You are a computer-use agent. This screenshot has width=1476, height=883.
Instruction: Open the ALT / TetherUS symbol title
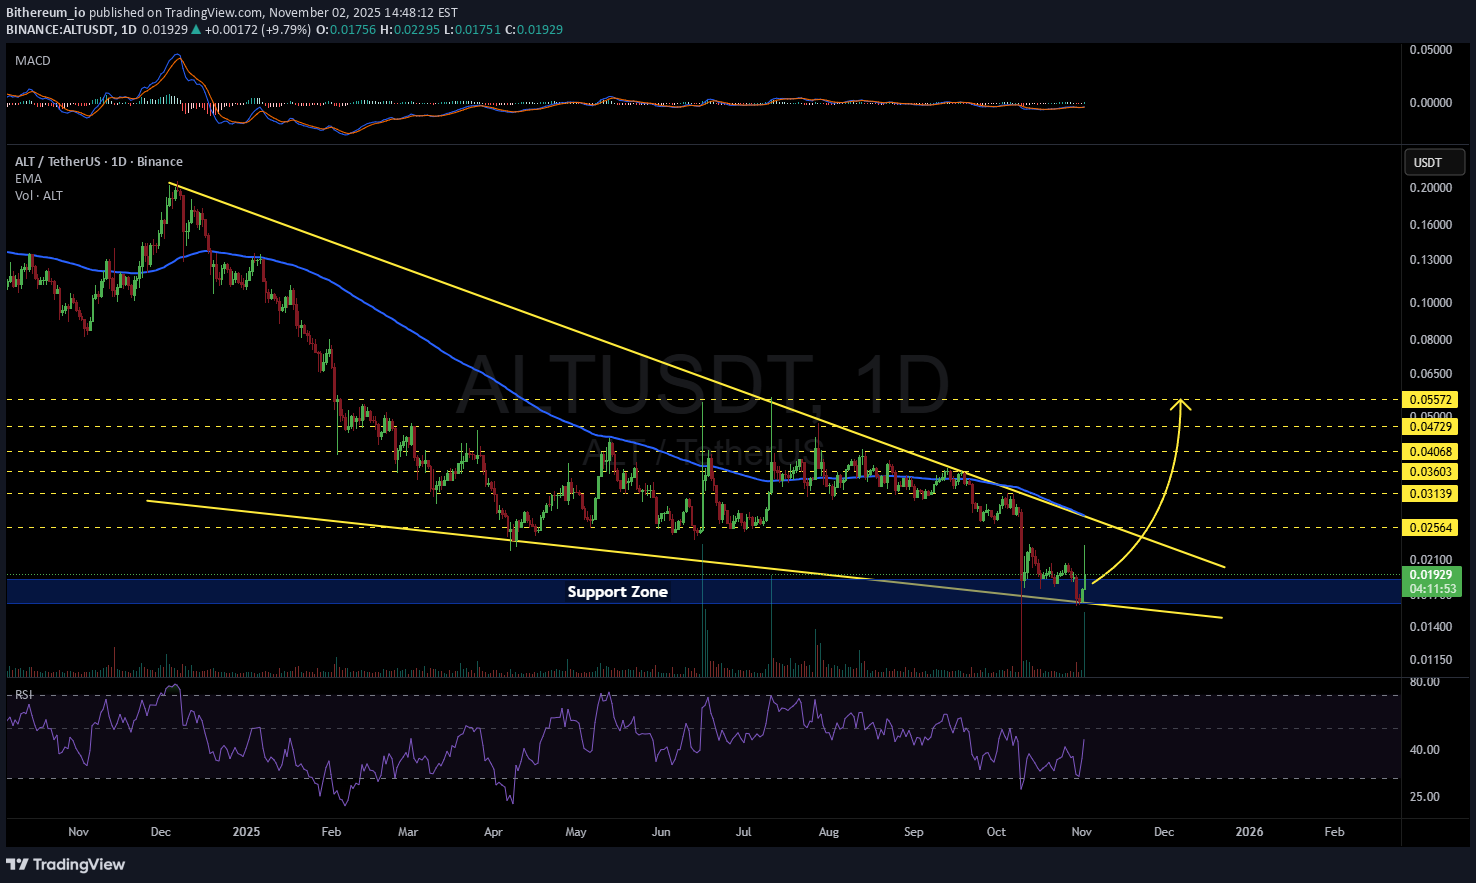tap(98, 162)
